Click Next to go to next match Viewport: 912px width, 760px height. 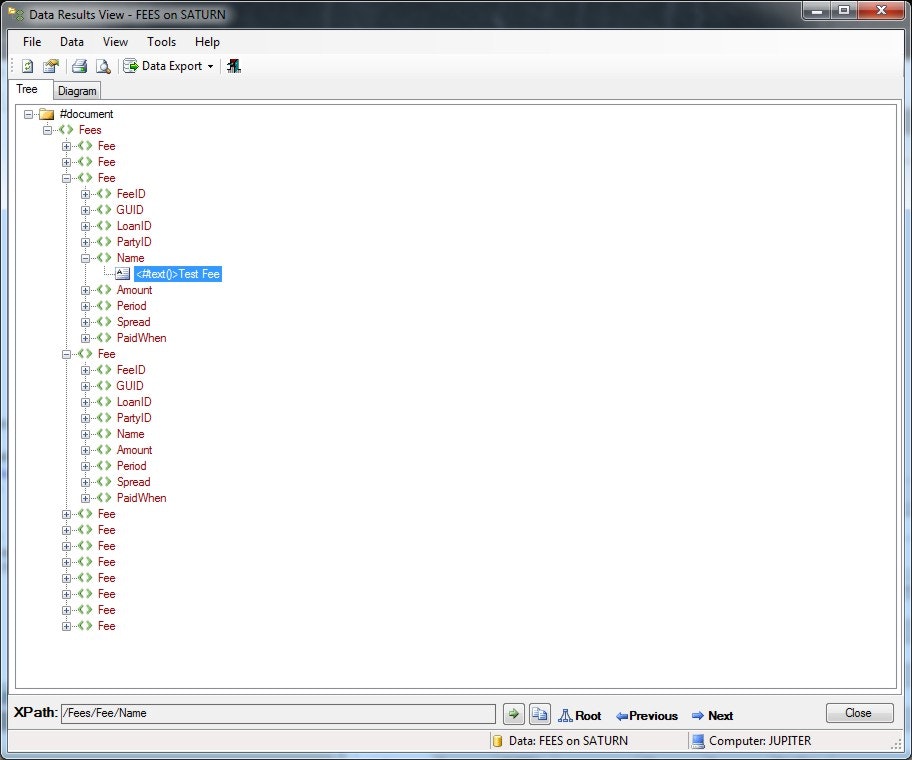tap(712, 715)
